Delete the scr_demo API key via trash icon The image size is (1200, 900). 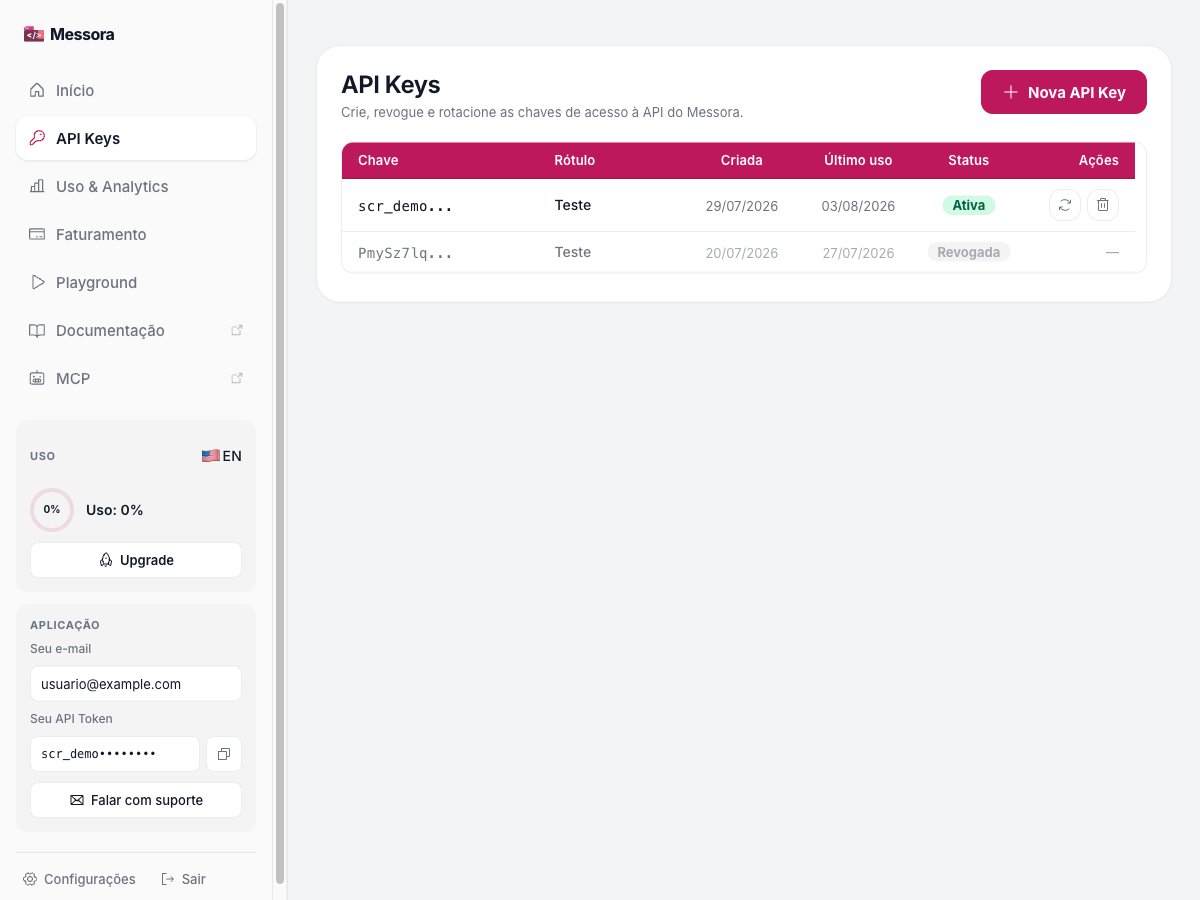click(x=1103, y=205)
